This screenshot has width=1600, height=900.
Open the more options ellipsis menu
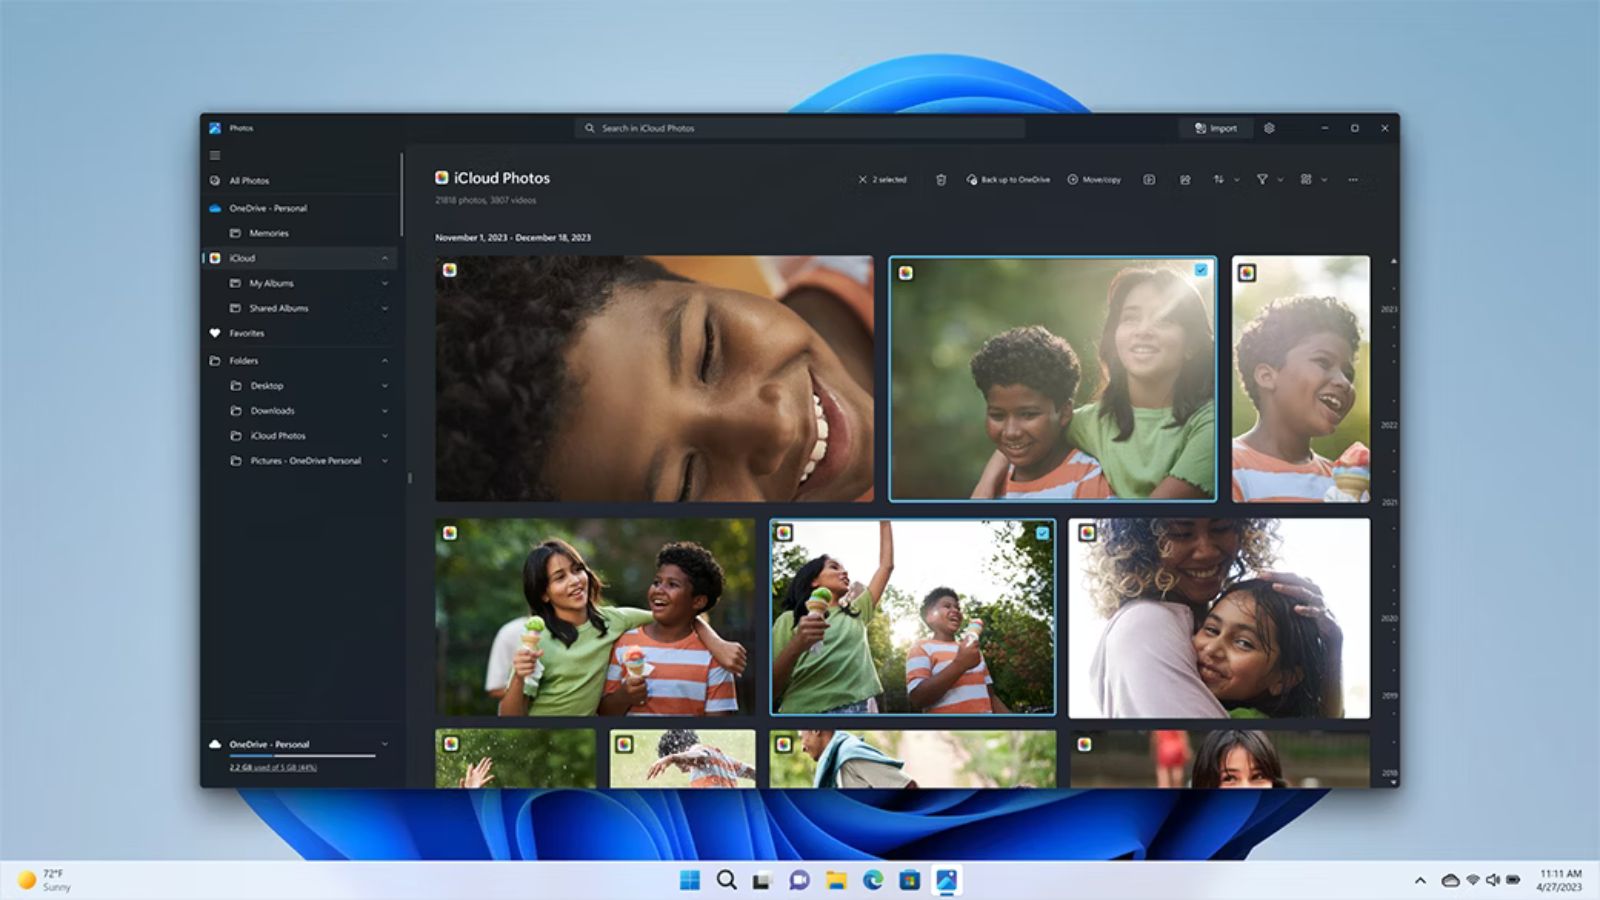(x=1352, y=179)
